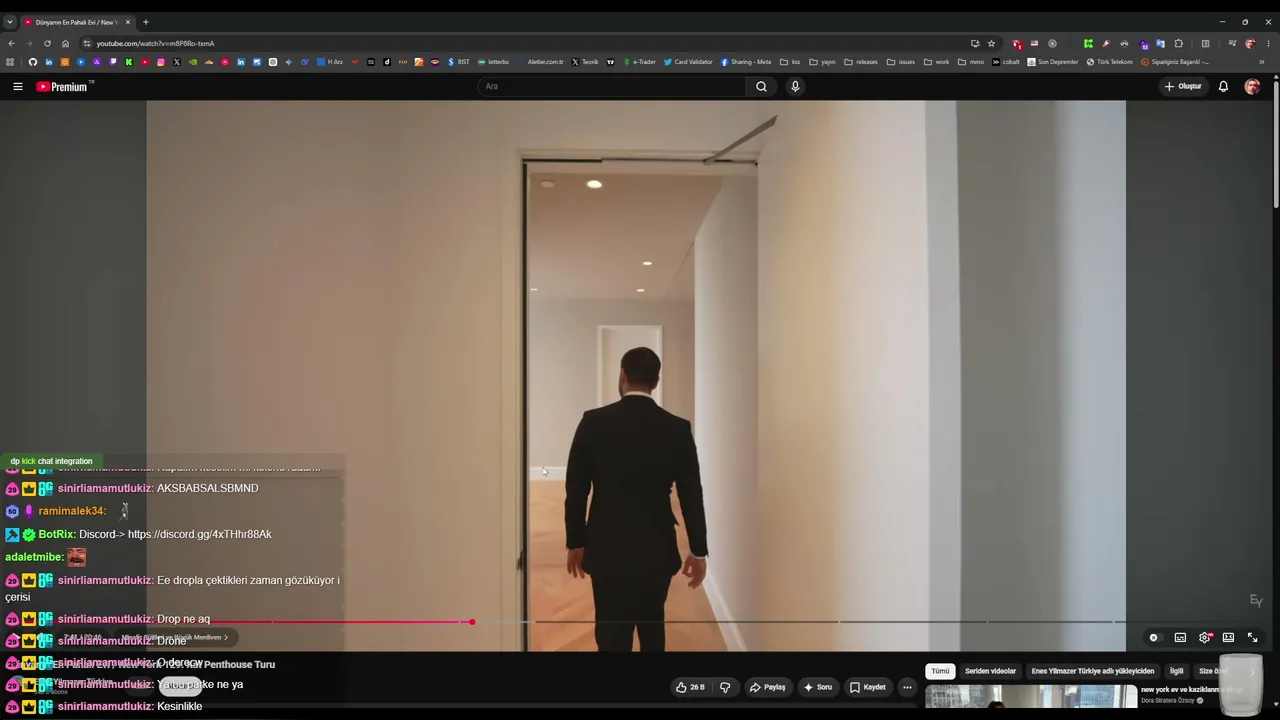
Task: Click the YouTube search magnifier button
Action: pos(761,87)
